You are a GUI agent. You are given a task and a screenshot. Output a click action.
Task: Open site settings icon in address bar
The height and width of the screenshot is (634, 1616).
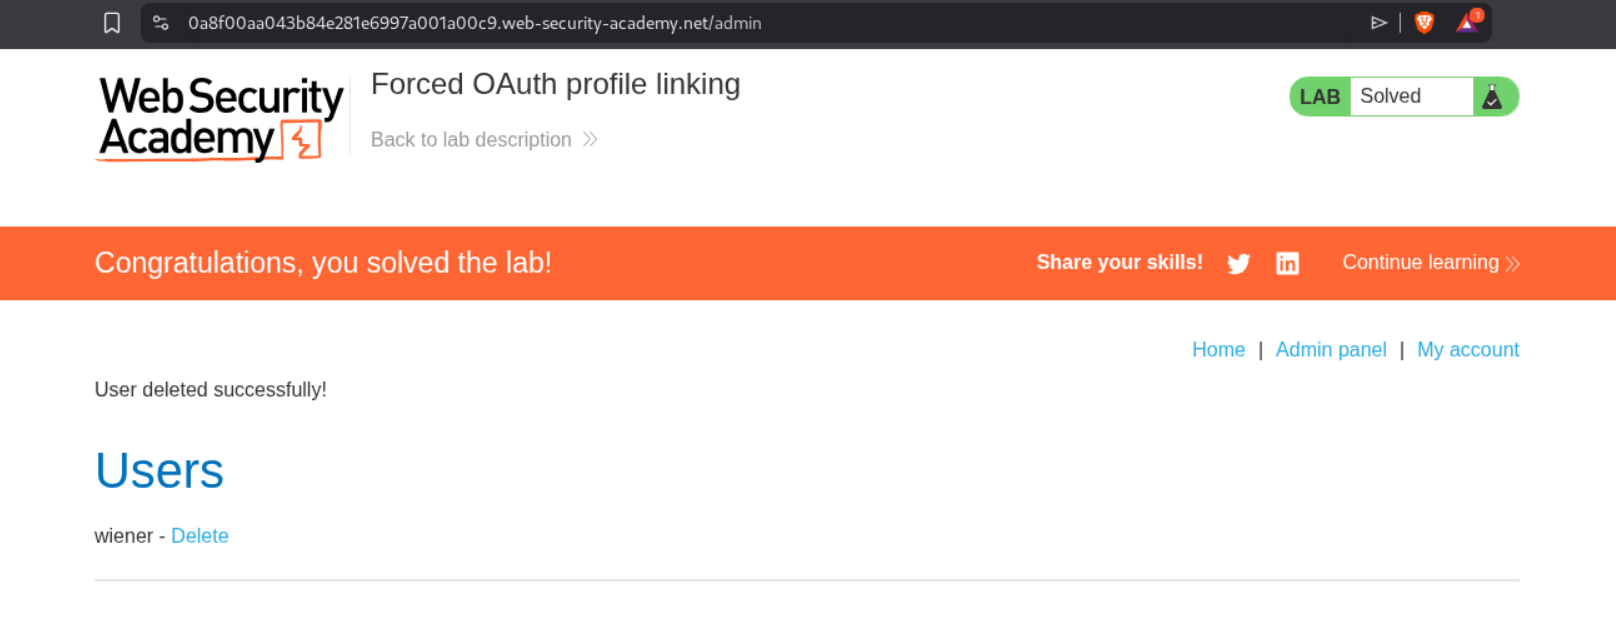coord(160,23)
